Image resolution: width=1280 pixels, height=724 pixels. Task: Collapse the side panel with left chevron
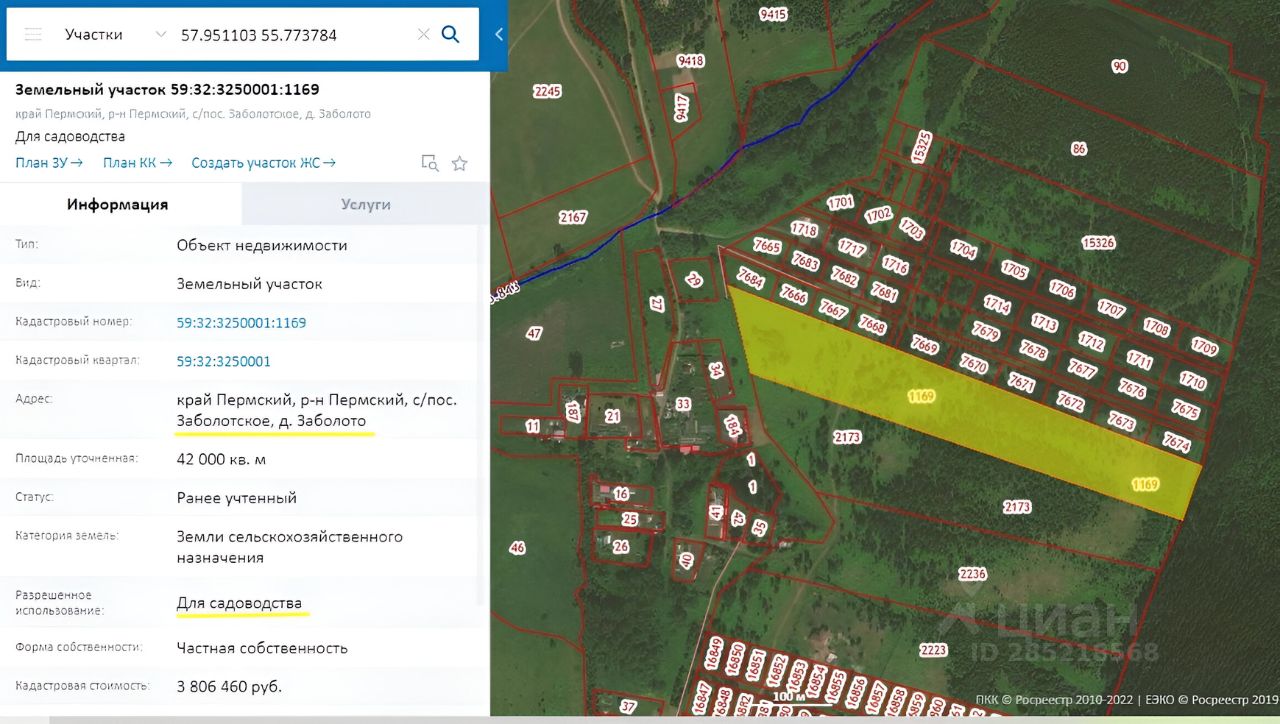tap(499, 34)
